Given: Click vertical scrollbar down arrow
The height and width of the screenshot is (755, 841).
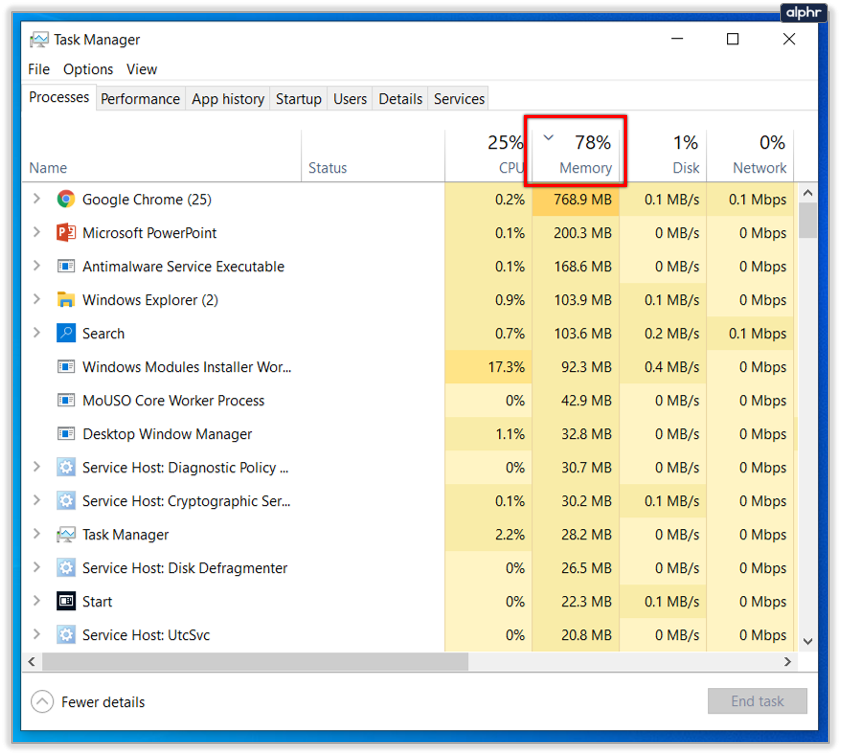Looking at the screenshot, I should 808,641.
